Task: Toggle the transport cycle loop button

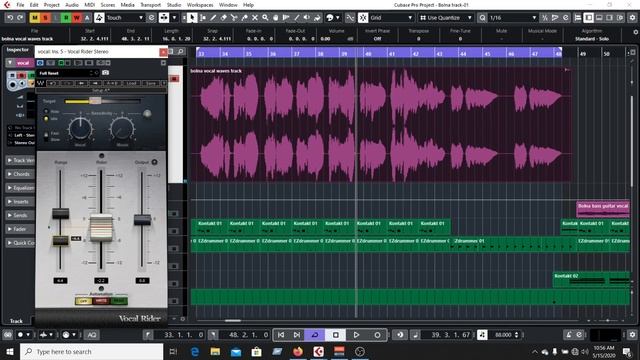Action: coord(315,335)
